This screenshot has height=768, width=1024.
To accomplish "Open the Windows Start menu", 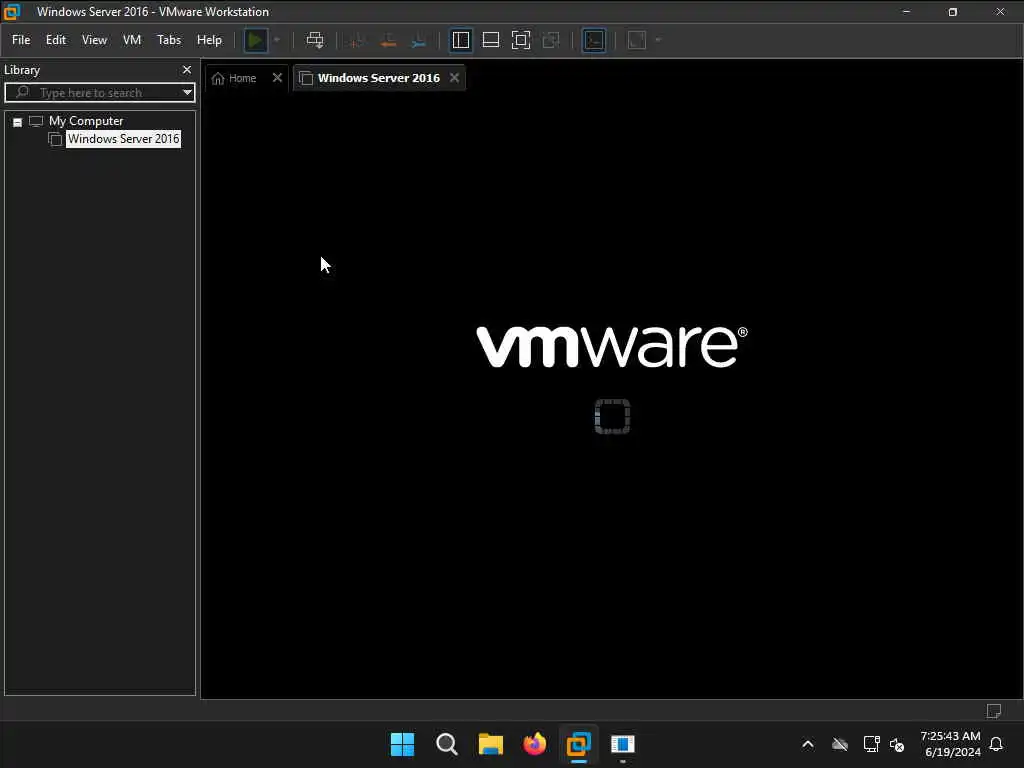I will (402, 744).
